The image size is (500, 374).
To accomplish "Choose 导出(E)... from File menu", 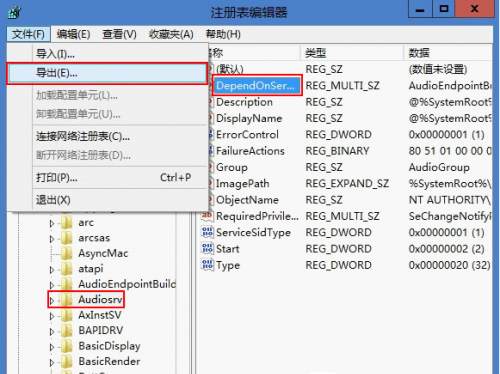I will tap(107, 73).
